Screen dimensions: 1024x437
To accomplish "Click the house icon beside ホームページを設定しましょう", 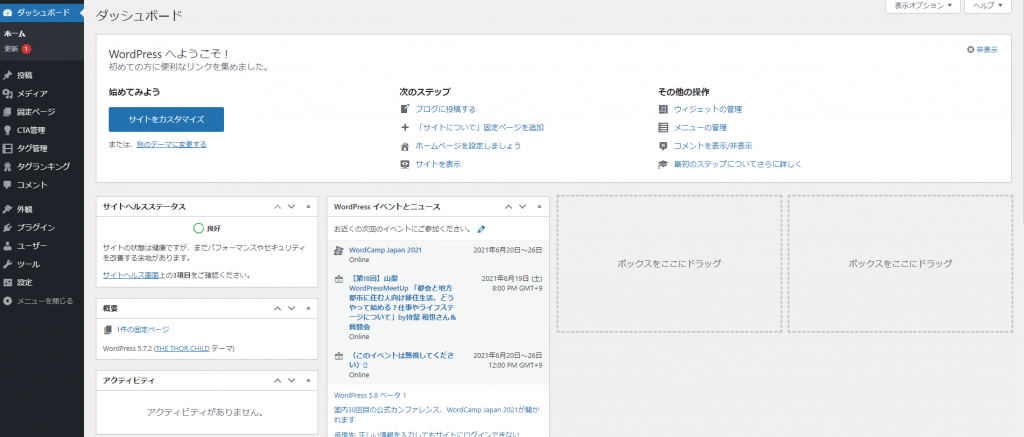I will (405, 146).
